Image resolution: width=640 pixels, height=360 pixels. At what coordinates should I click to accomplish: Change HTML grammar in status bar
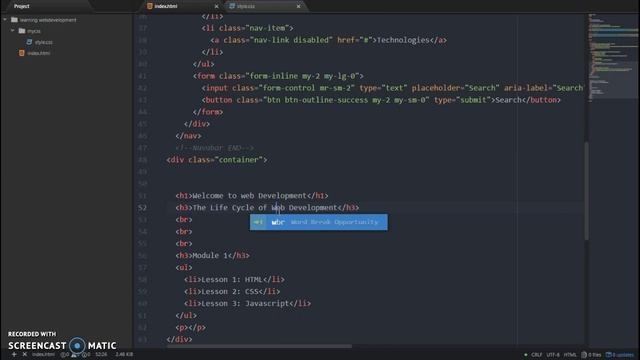click(x=570, y=355)
